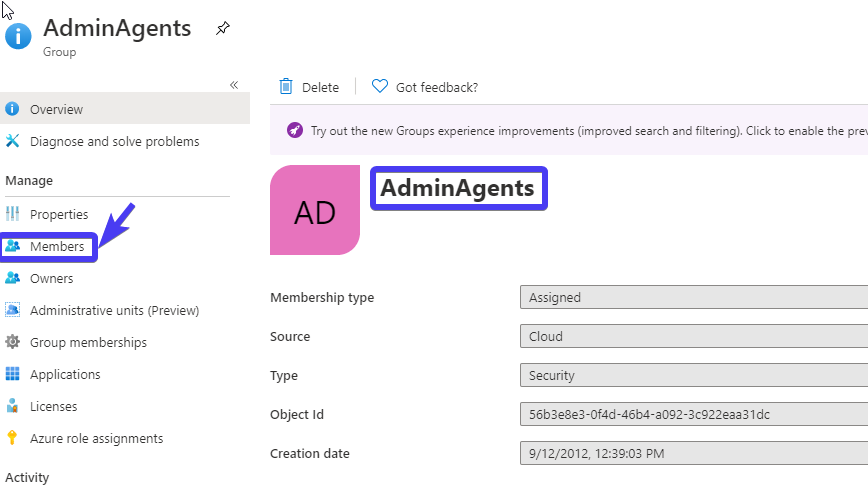
Task: Click the Object Id label
Action: pyautogui.click(x=297, y=414)
